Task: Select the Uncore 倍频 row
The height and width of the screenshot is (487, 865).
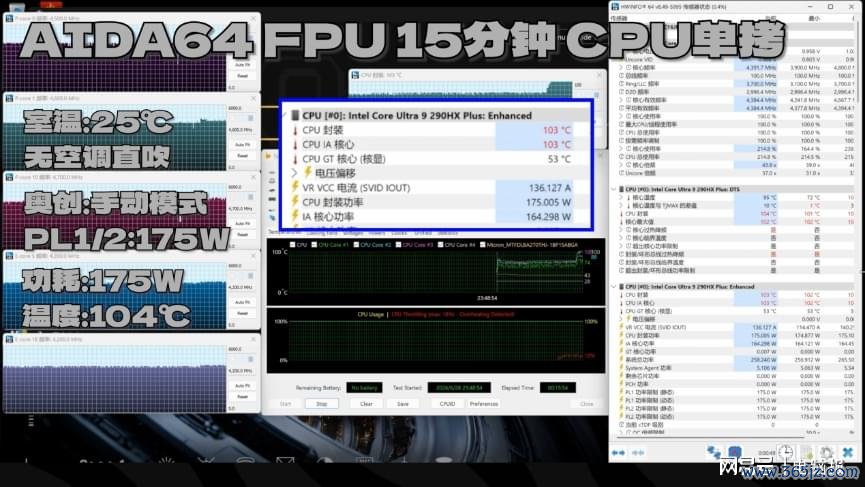Action: [x=734, y=173]
